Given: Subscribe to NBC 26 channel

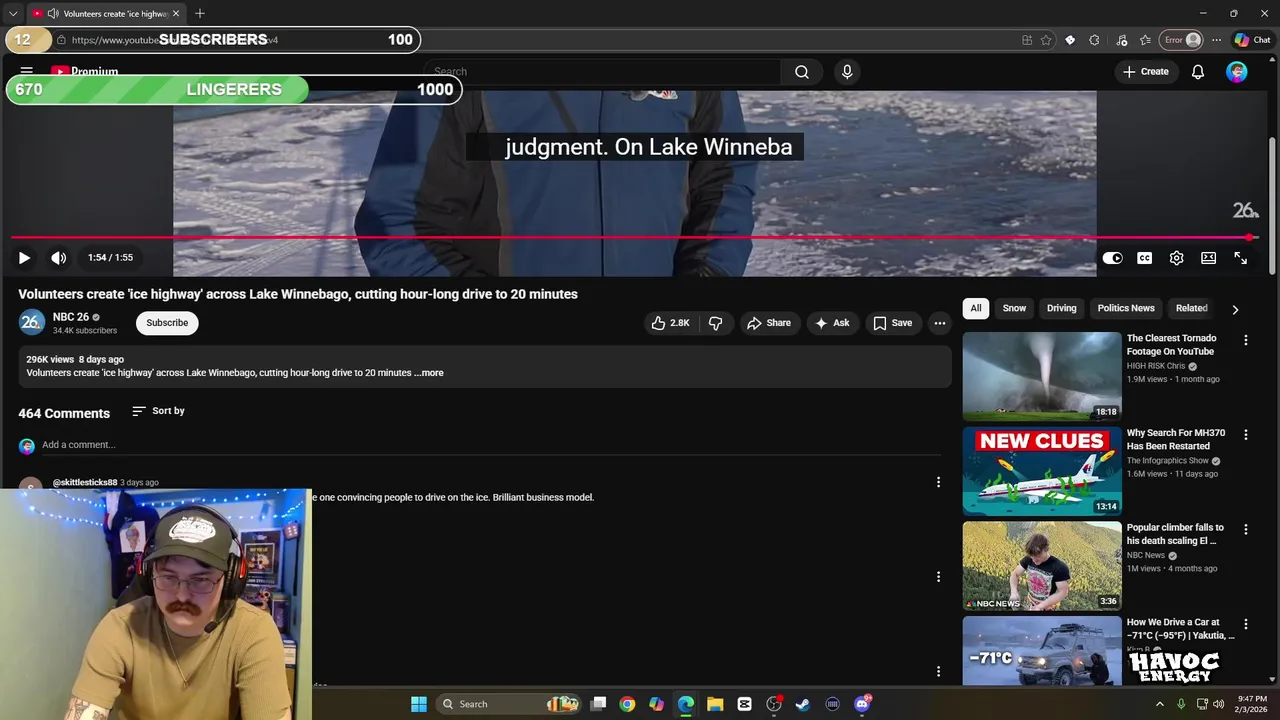Looking at the screenshot, I should [x=167, y=323].
